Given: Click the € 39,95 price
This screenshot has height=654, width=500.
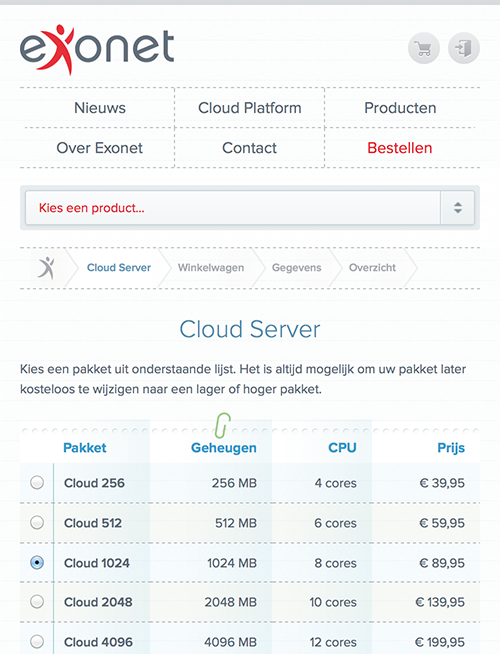Looking at the screenshot, I should tap(442, 483).
